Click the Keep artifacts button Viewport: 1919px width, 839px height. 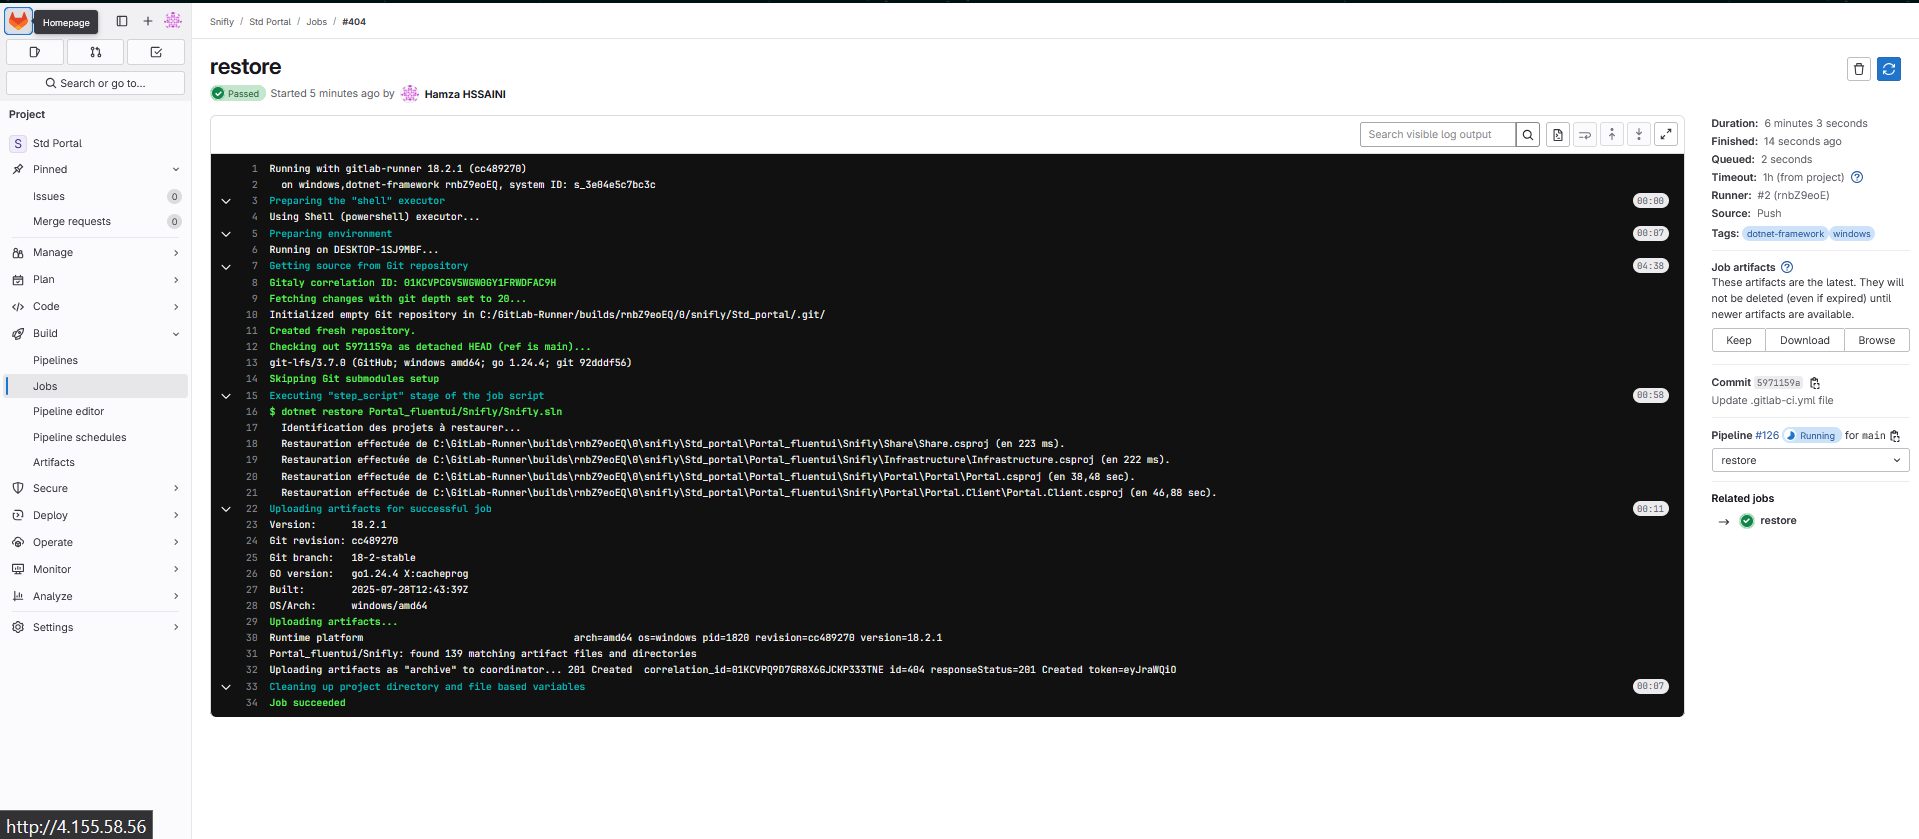1739,341
